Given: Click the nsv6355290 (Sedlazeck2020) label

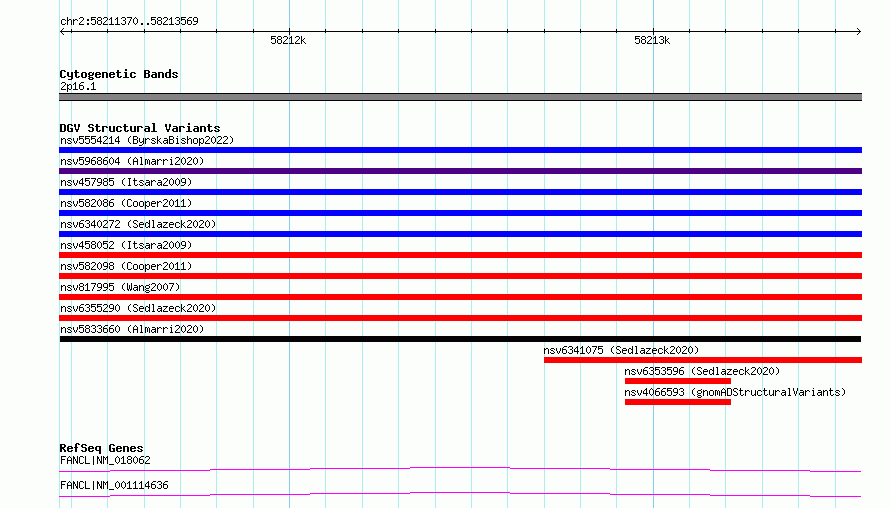Looking at the screenshot, I should click(x=138, y=308).
